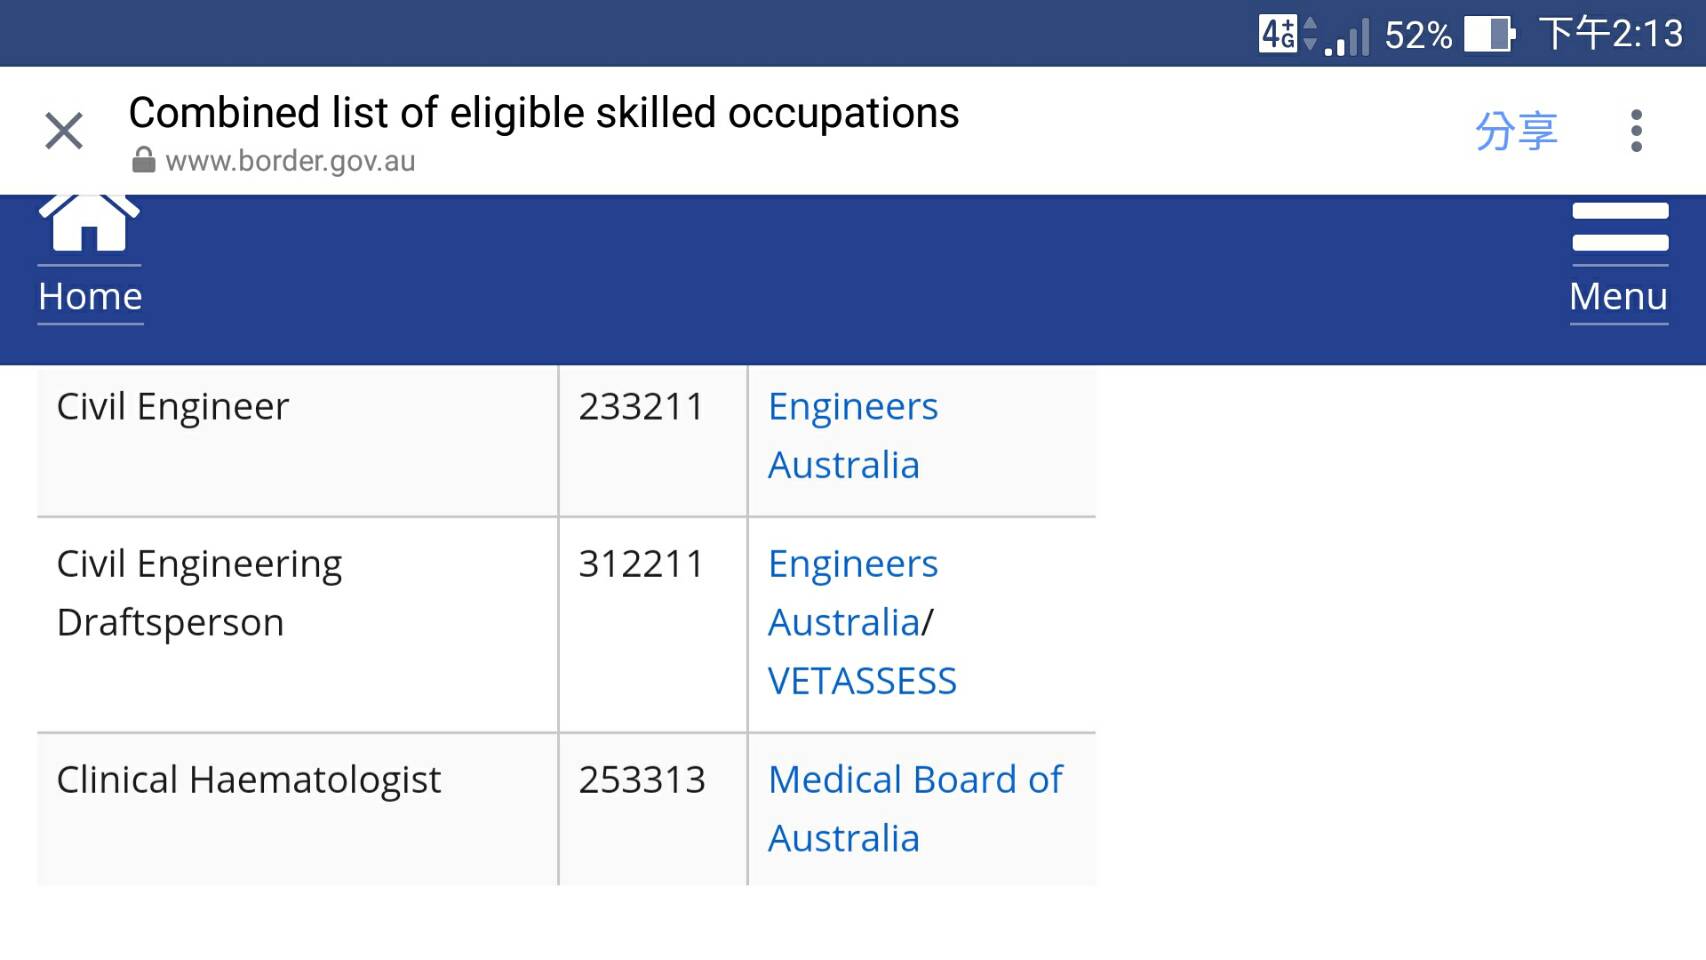The height and width of the screenshot is (960, 1706).
Task: Close the in-app browser page
Action: coord(64,131)
